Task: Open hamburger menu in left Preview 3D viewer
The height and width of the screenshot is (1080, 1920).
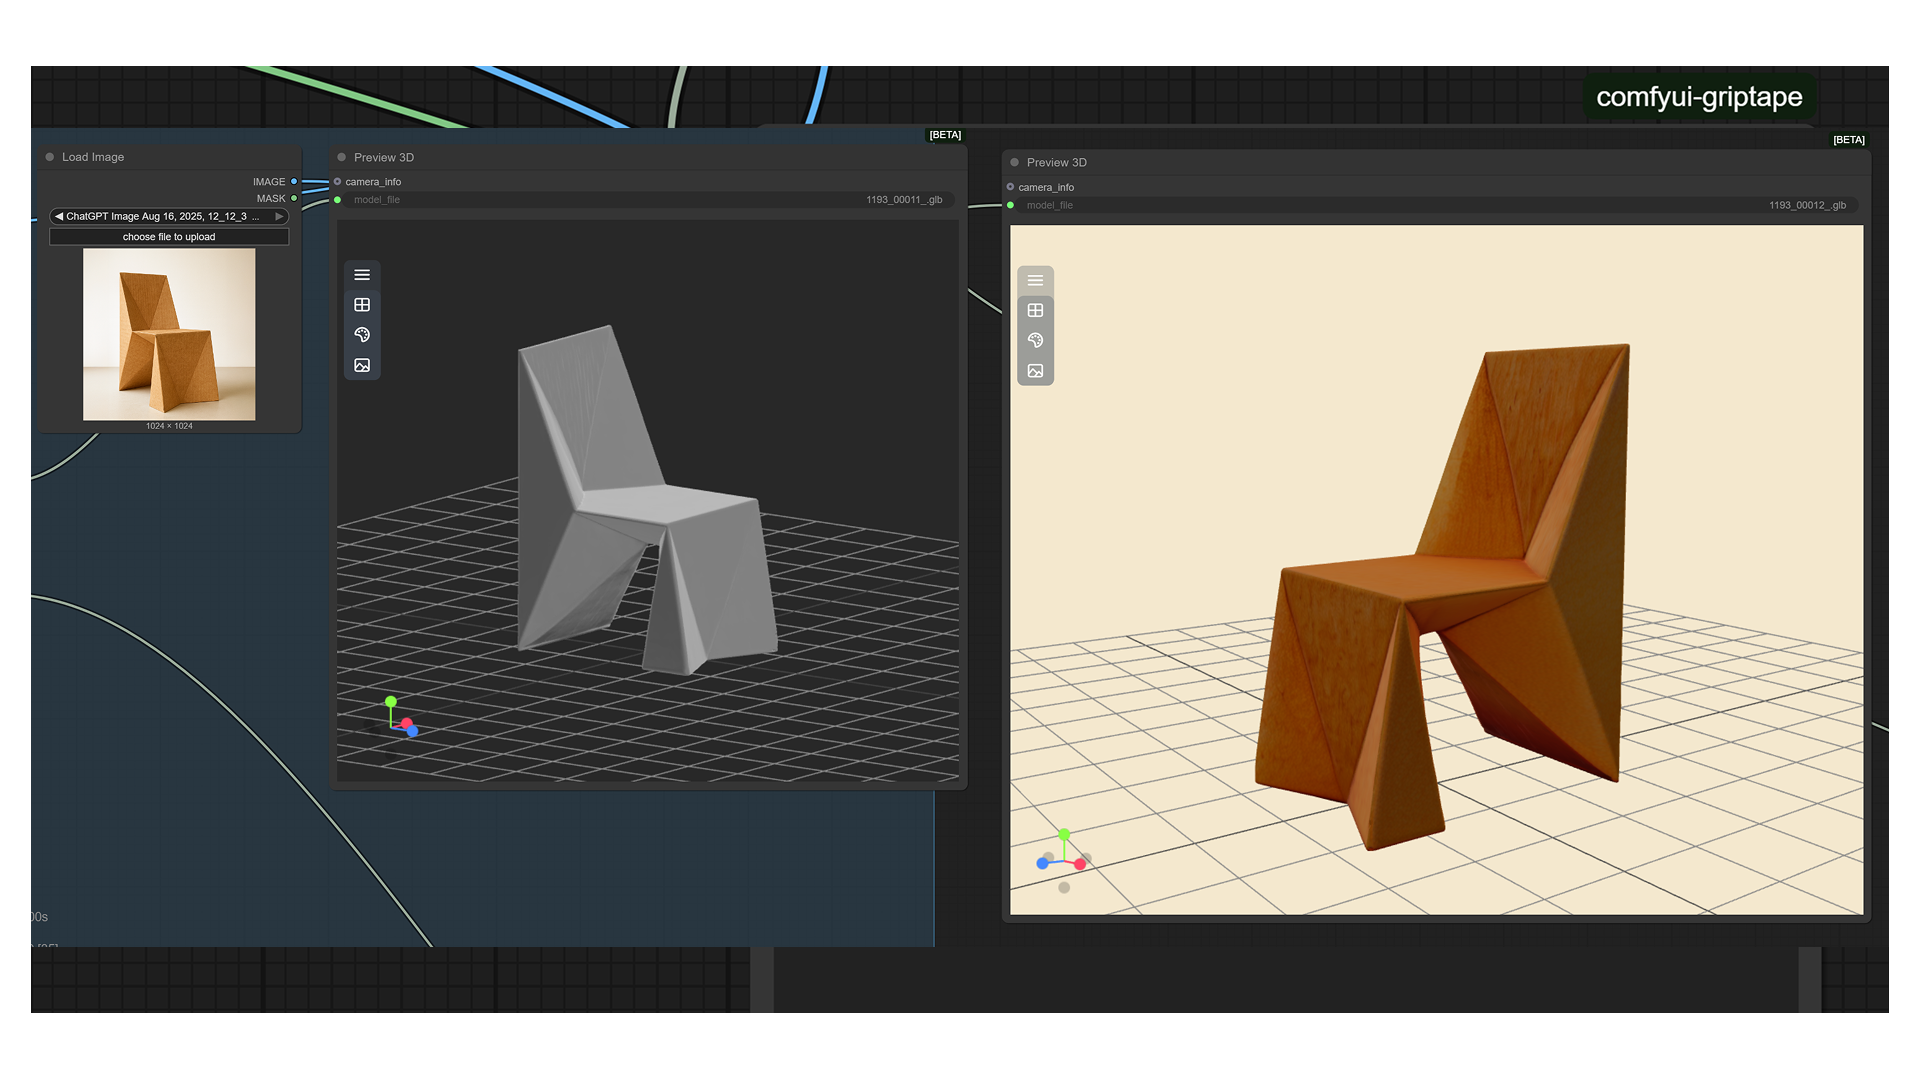Action: pos(362,275)
